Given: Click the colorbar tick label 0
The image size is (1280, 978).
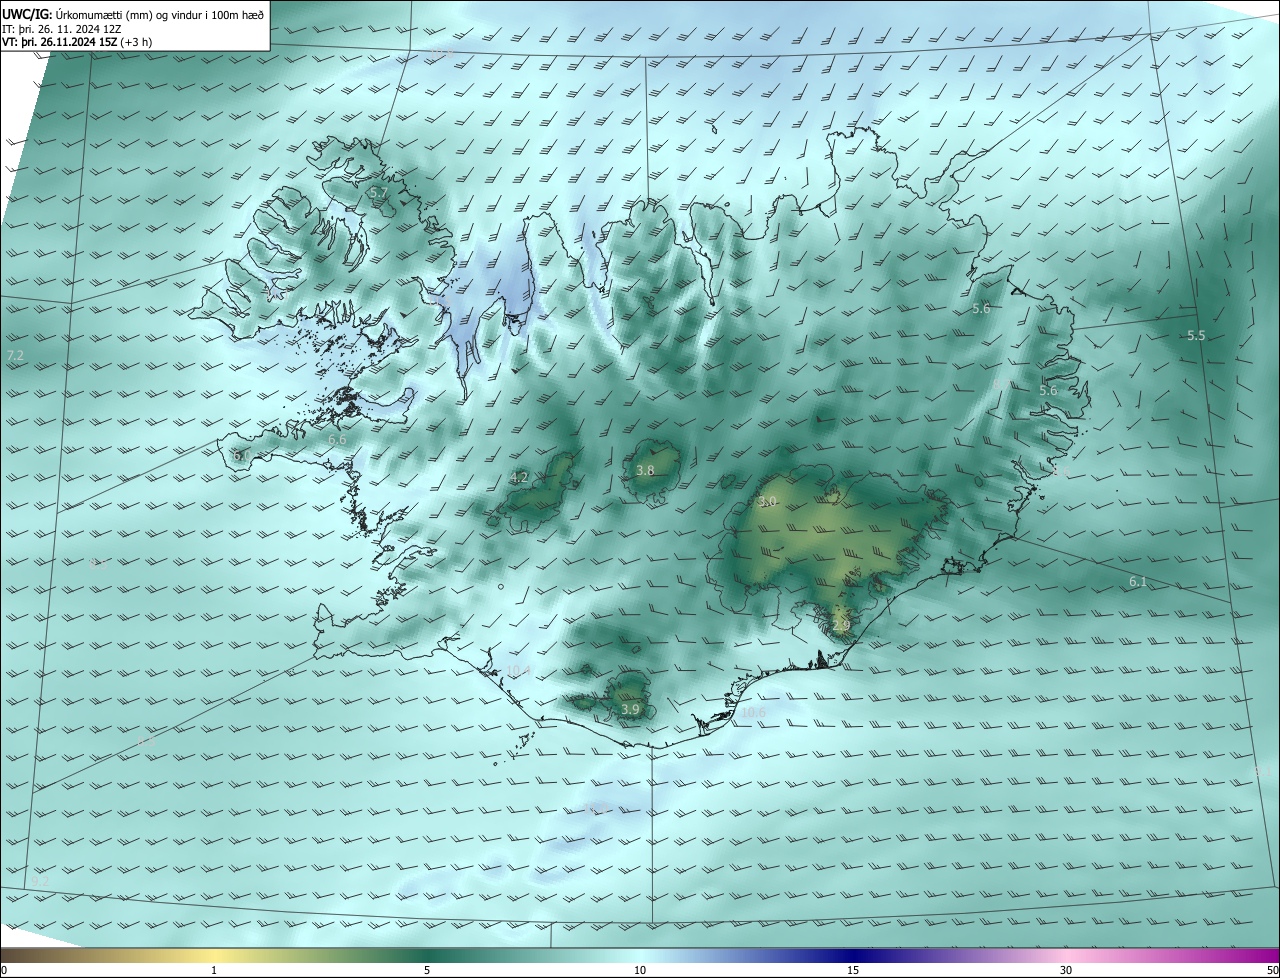Looking at the screenshot, I should click(x=4, y=970).
